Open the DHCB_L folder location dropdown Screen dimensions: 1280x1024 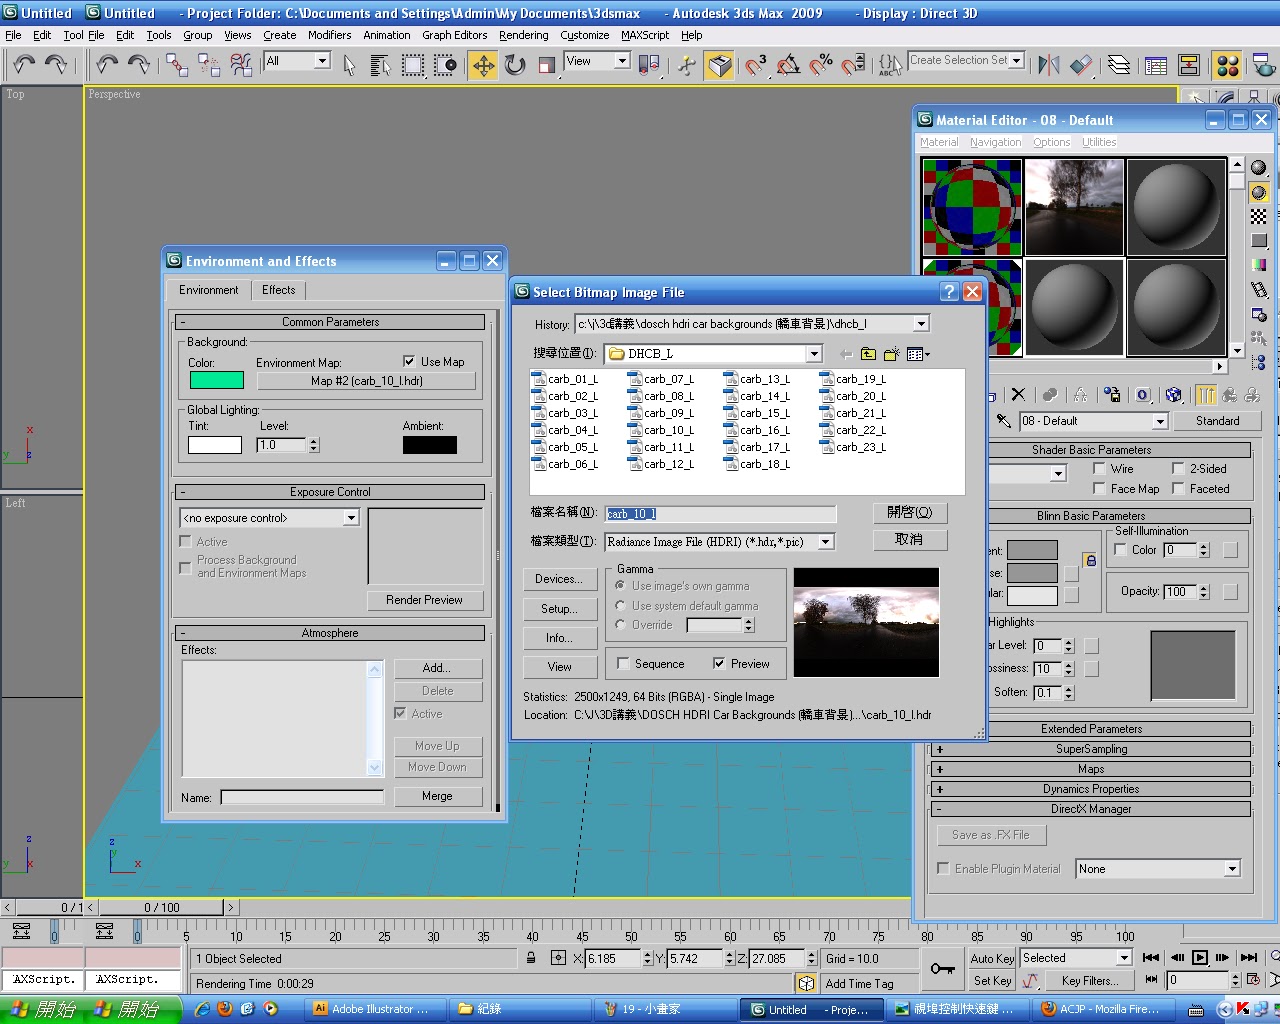point(814,353)
